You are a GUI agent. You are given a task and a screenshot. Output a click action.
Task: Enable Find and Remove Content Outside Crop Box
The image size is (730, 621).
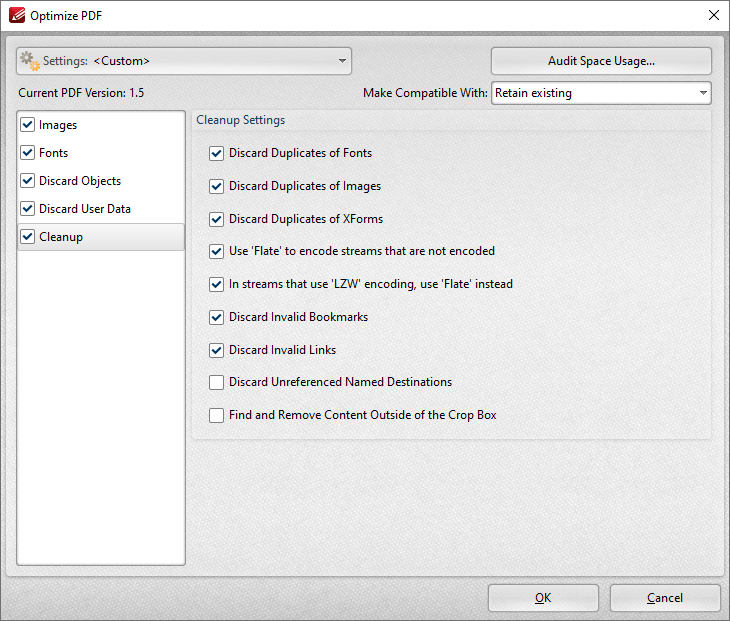216,415
